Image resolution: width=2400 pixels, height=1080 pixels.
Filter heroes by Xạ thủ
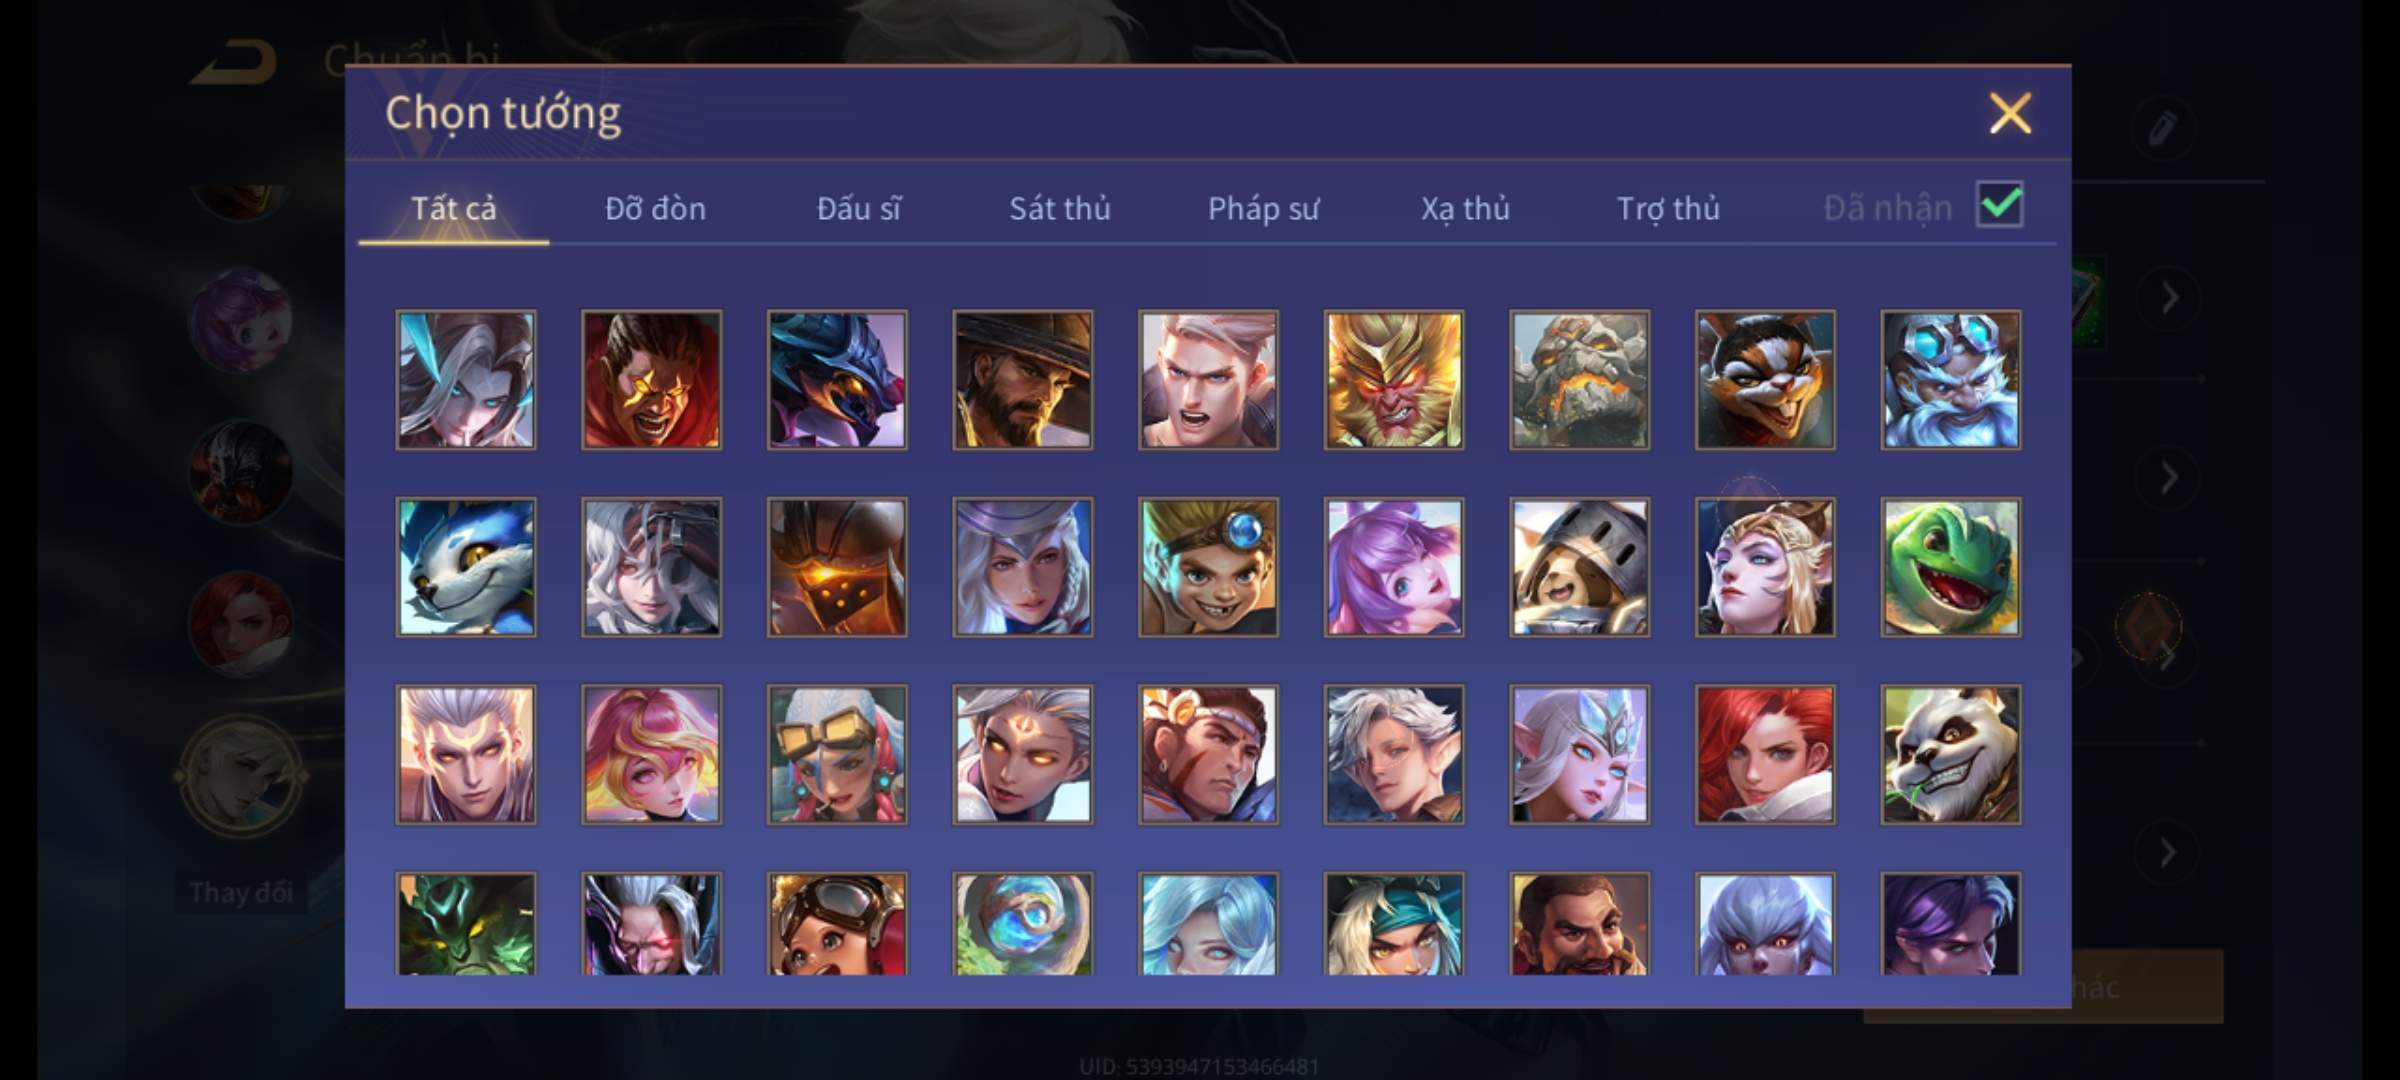point(1465,208)
